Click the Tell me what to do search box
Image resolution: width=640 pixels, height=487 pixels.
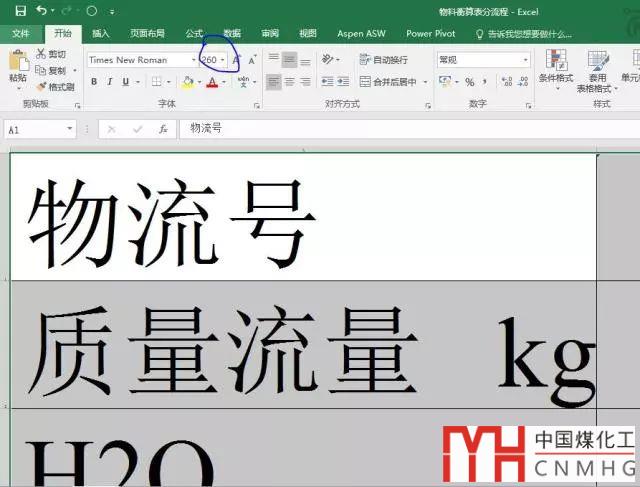pyautogui.click(x=524, y=34)
